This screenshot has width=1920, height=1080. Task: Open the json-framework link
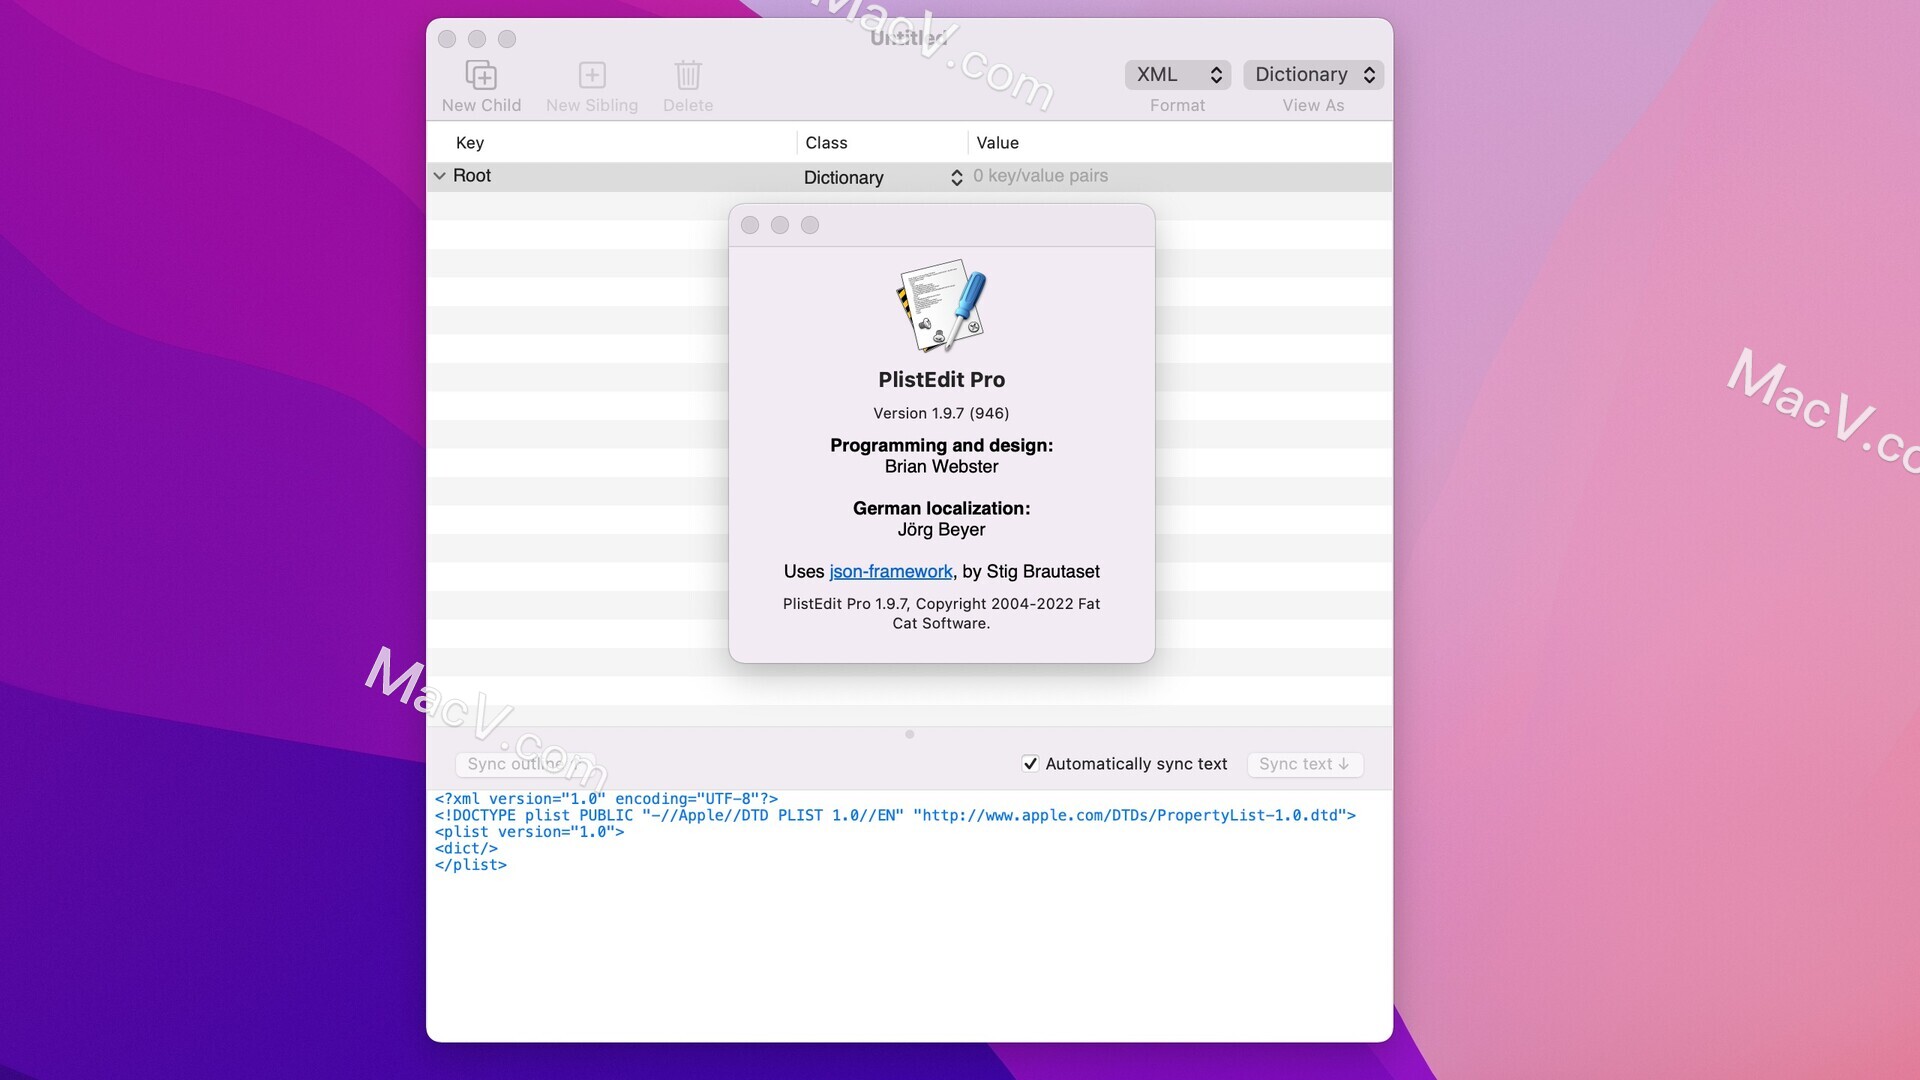[x=890, y=571]
